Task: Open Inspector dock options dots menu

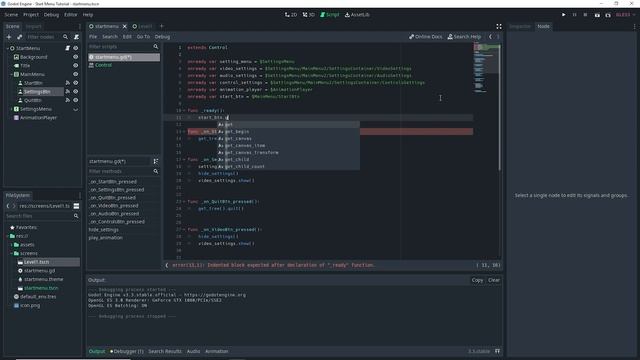Action: pos(634,27)
